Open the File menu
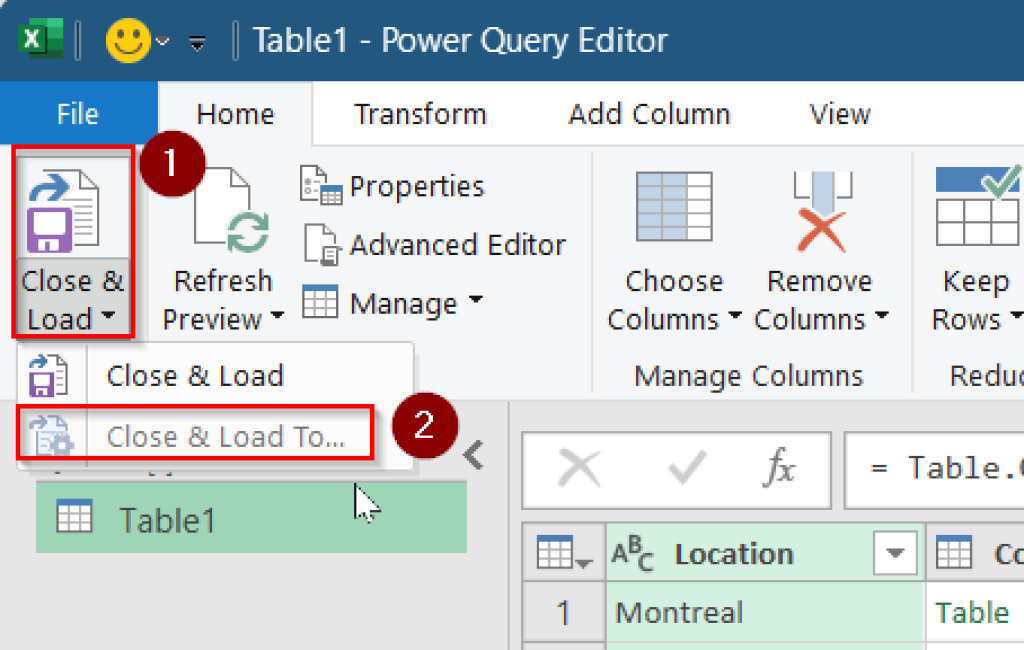This screenshot has height=650, width=1024. (78, 114)
